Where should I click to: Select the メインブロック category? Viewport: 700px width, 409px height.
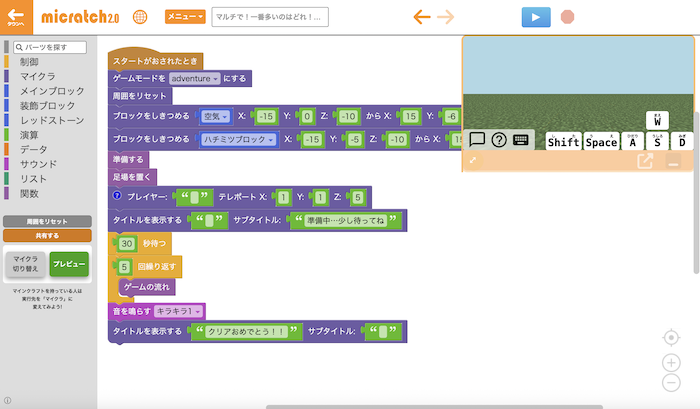click(x=52, y=91)
